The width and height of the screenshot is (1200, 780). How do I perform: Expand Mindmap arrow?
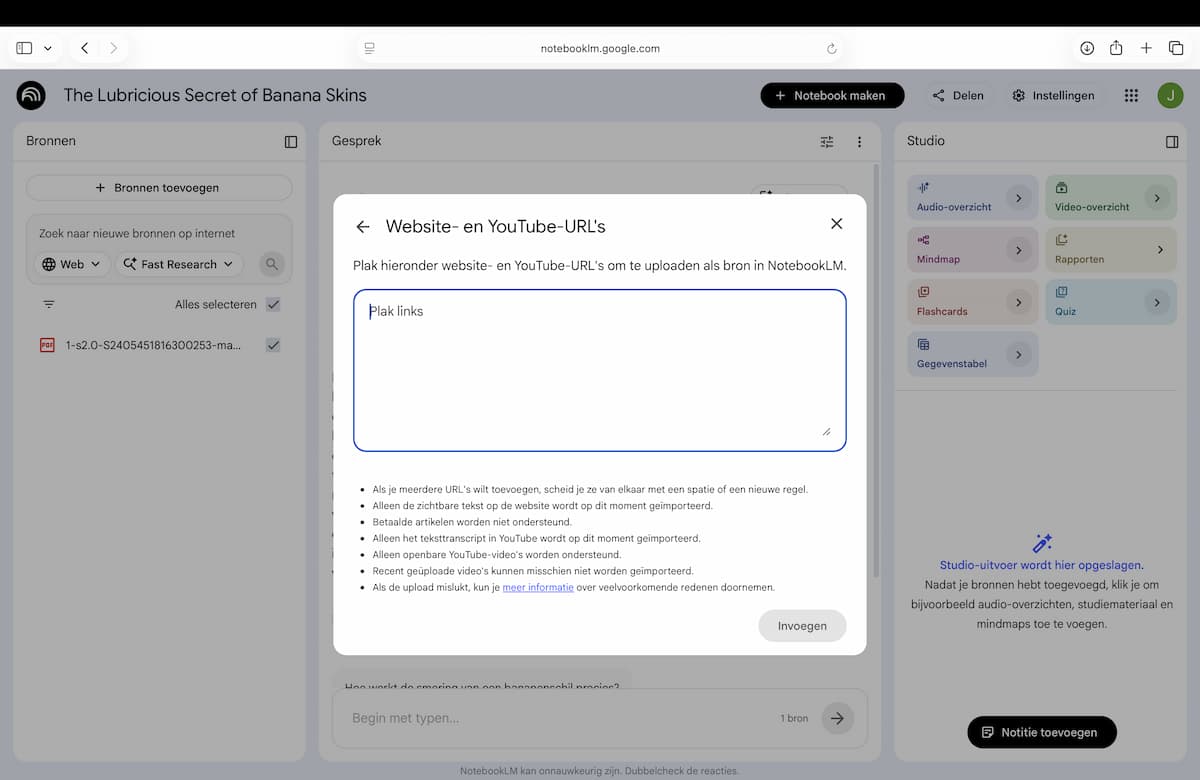point(1018,250)
